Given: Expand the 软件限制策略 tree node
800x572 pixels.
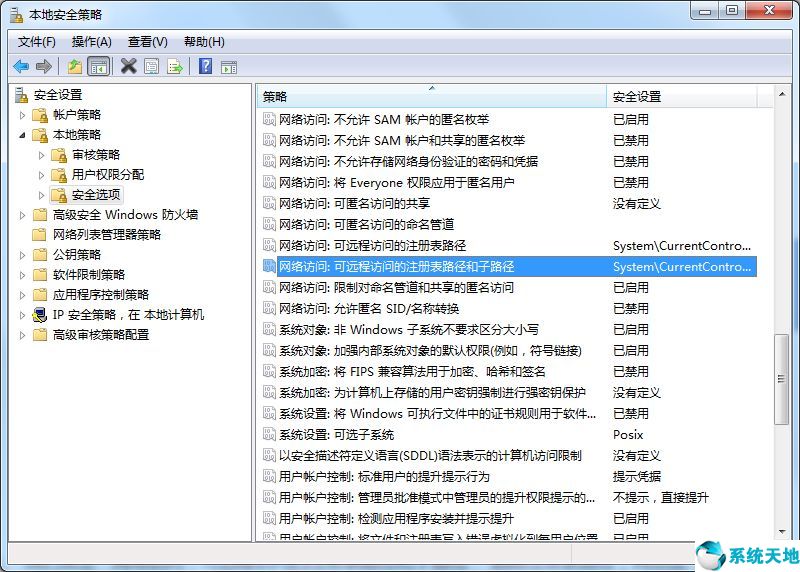Looking at the screenshot, I should 22,275.
